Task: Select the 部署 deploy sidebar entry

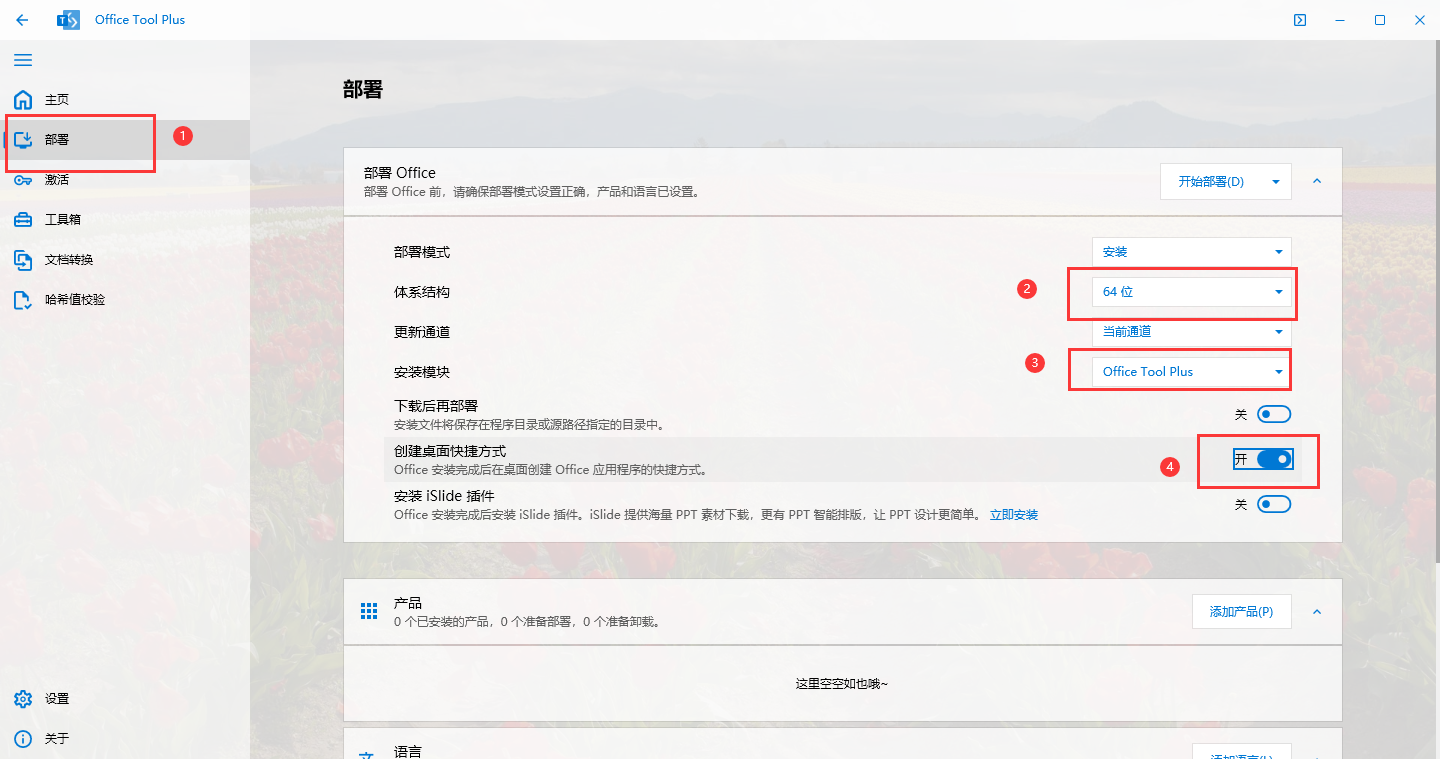Action: tap(55, 139)
